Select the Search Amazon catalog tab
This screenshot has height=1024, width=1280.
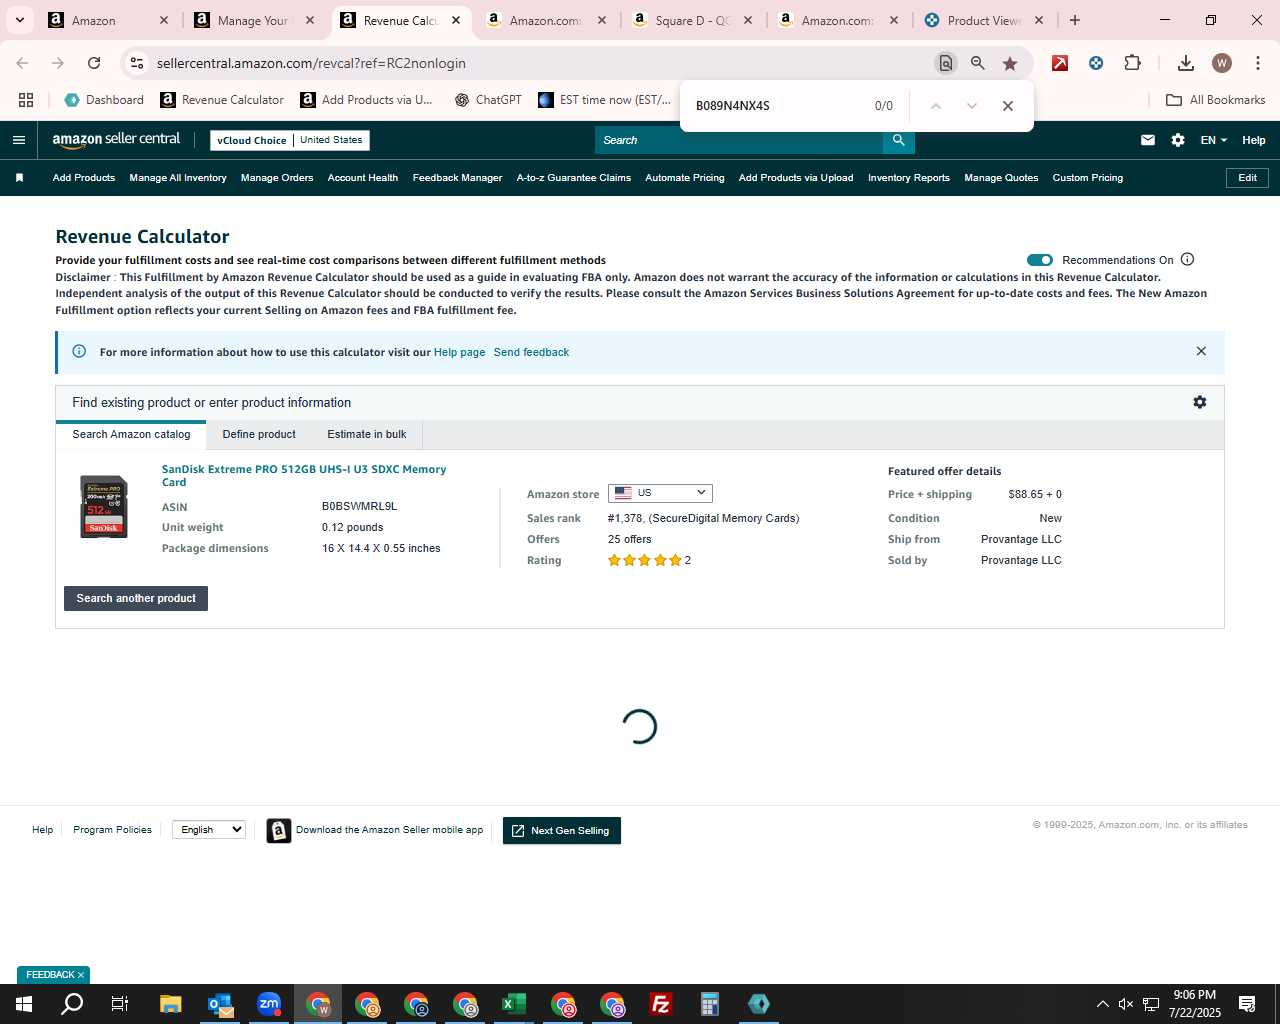[131, 434]
